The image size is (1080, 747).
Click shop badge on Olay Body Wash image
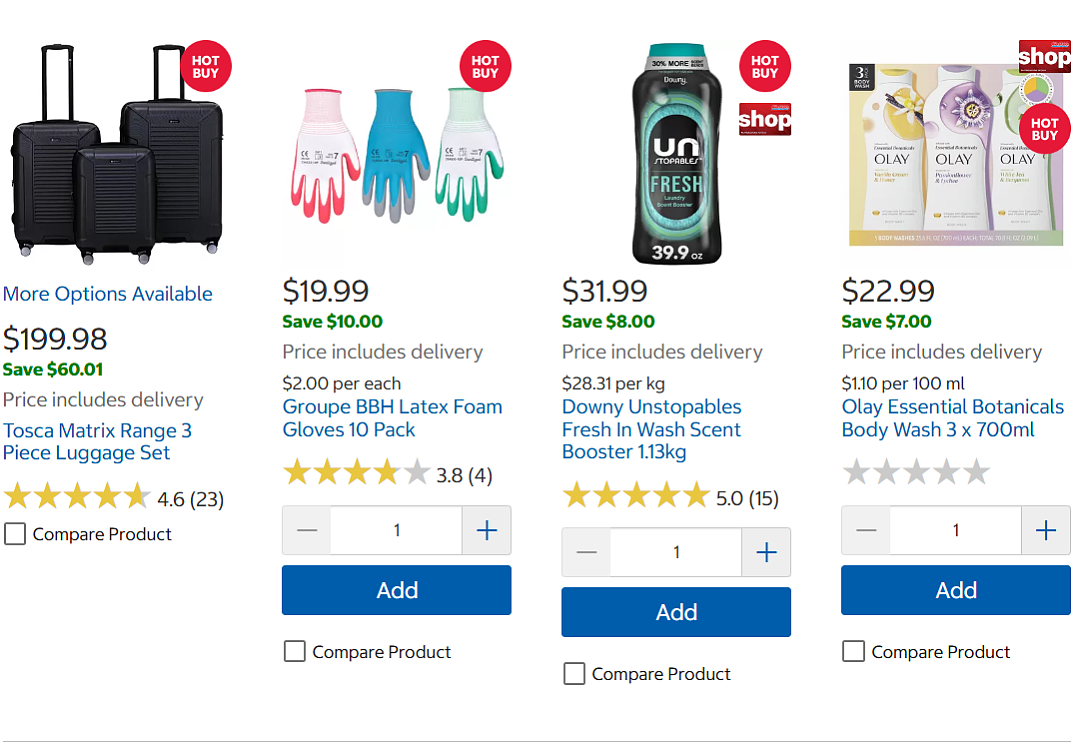tap(1045, 56)
